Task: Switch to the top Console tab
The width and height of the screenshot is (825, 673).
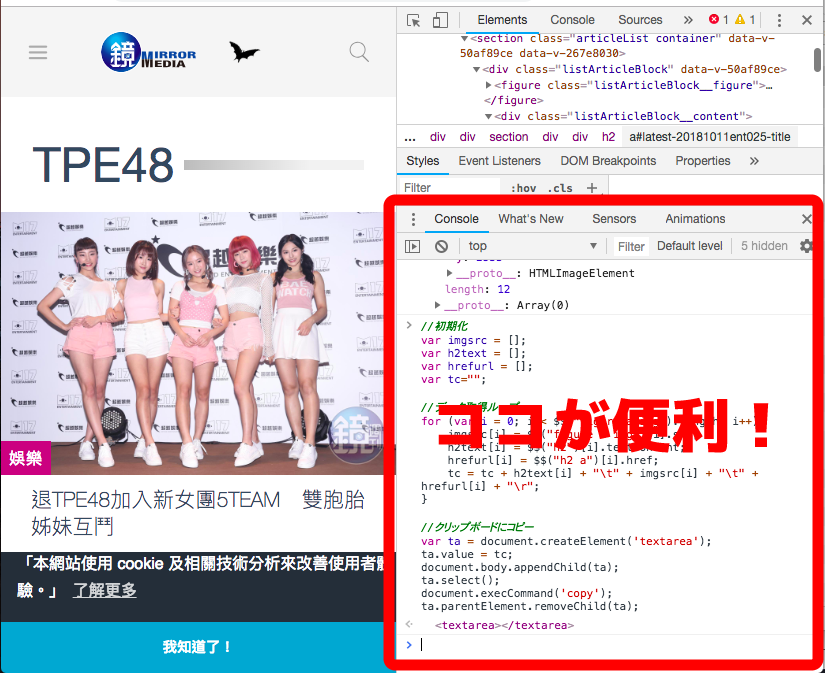Action: click(x=572, y=20)
